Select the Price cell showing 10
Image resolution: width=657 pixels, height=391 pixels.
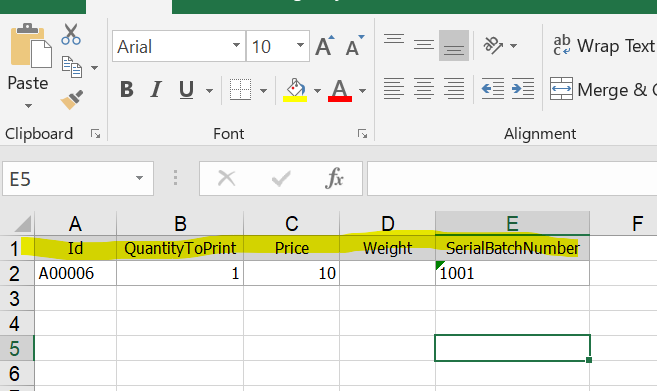[292, 273]
